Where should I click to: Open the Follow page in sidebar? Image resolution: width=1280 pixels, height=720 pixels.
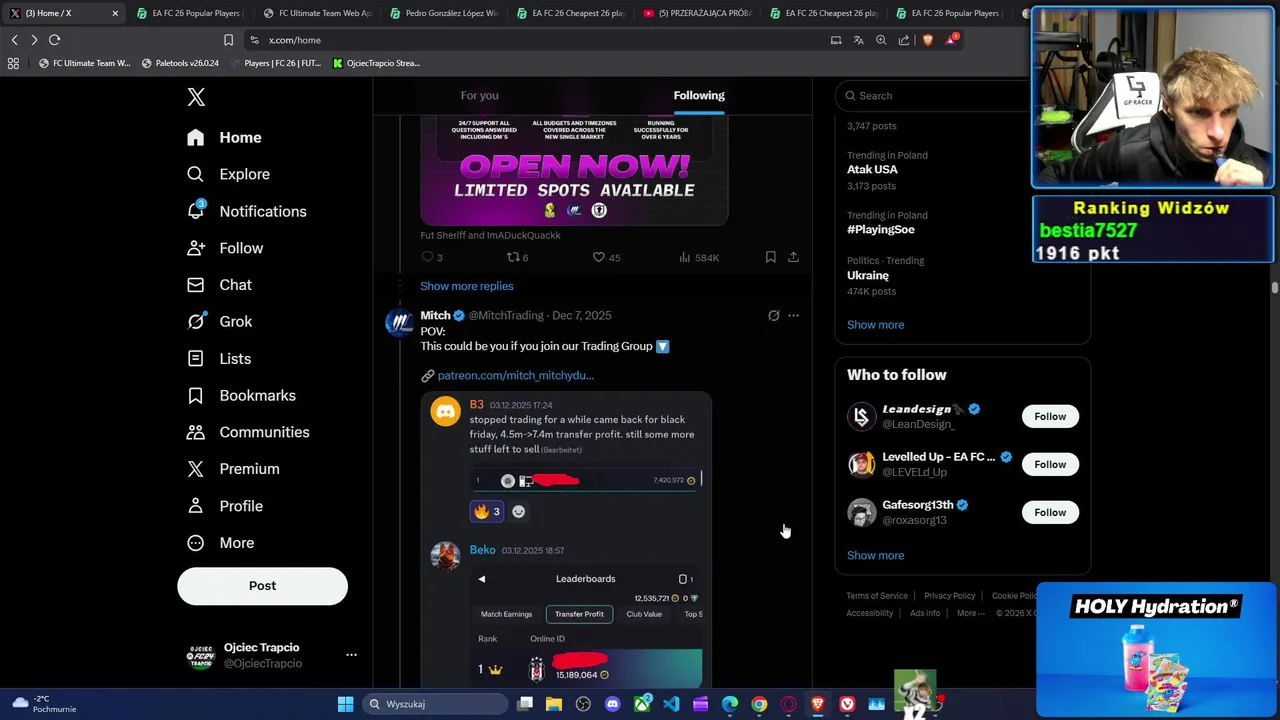pyautogui.click(x=225, y=248)
